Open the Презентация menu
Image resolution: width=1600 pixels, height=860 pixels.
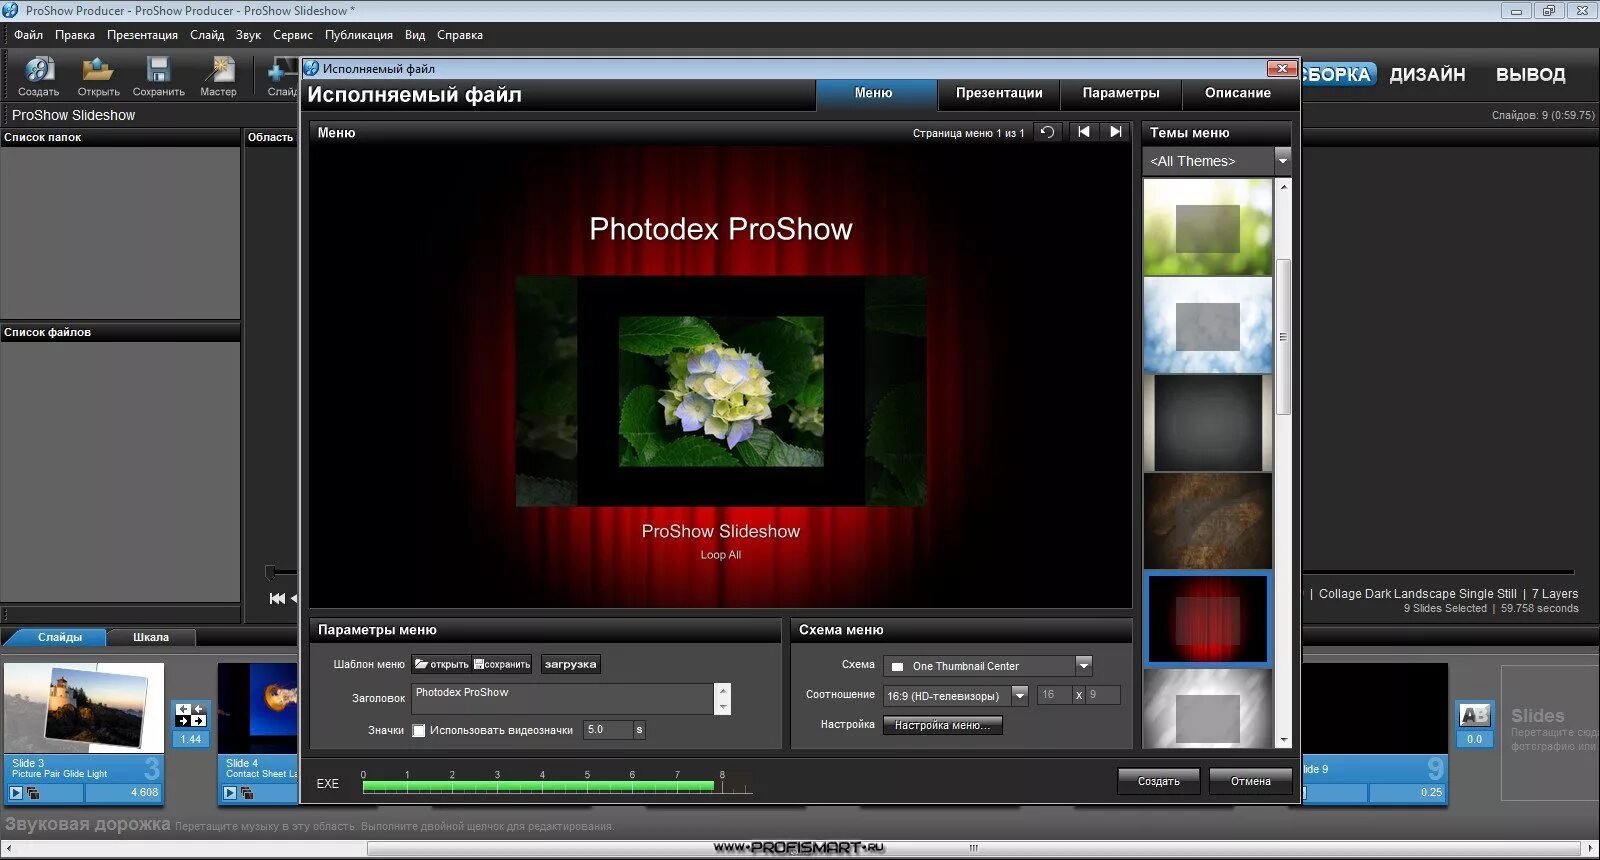(x=142, y=35)
